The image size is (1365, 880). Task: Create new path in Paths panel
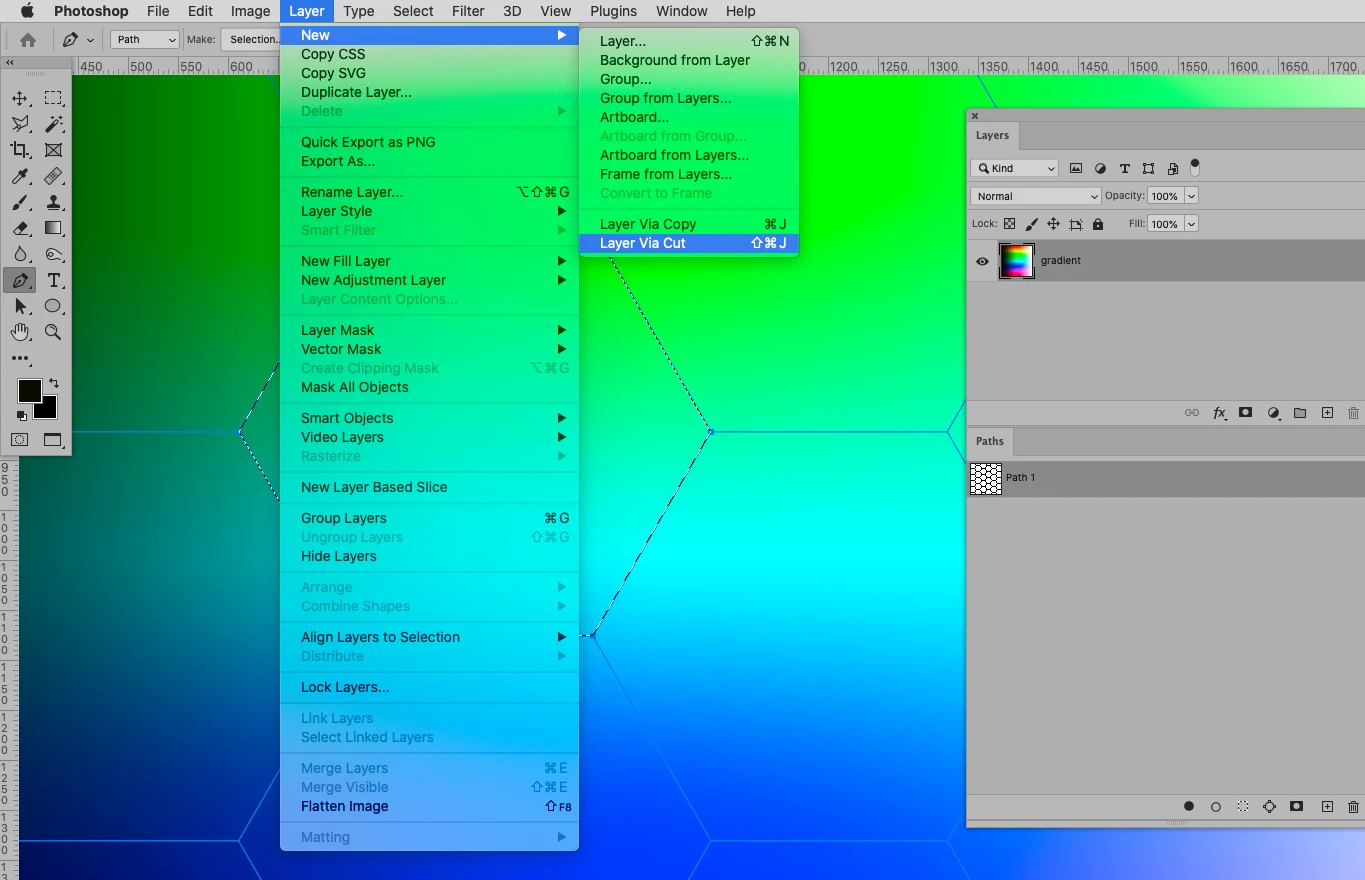(1327, 806)
